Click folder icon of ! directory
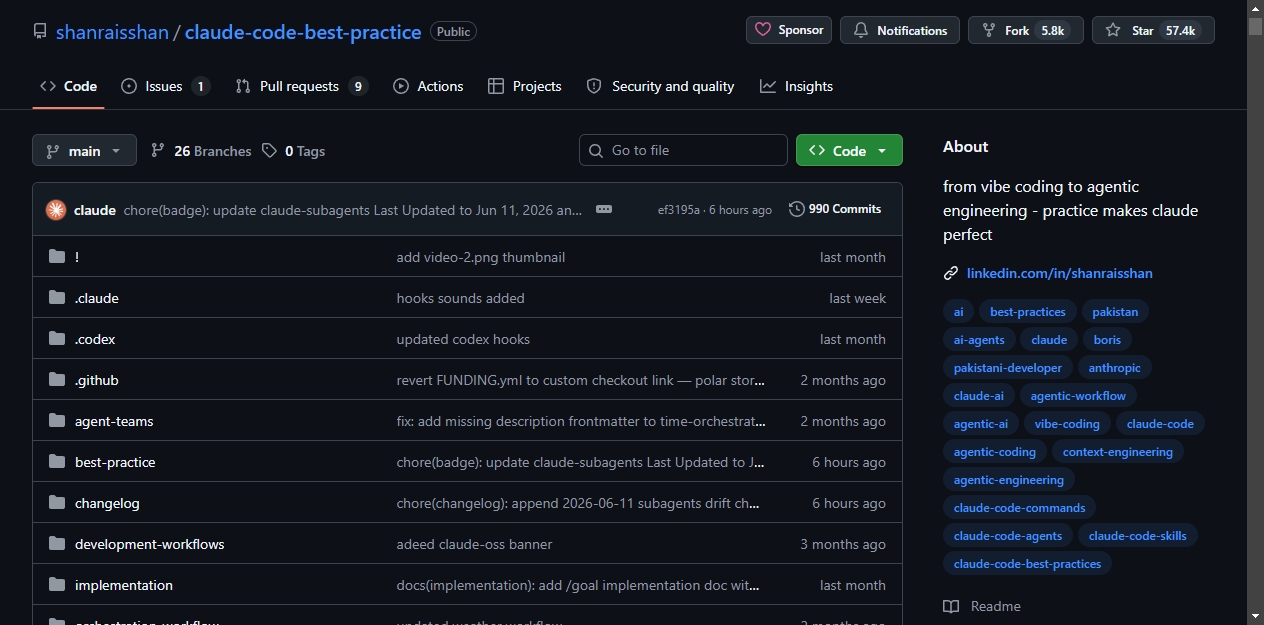Screen dimensions: 1264x625 coord(57,257)
